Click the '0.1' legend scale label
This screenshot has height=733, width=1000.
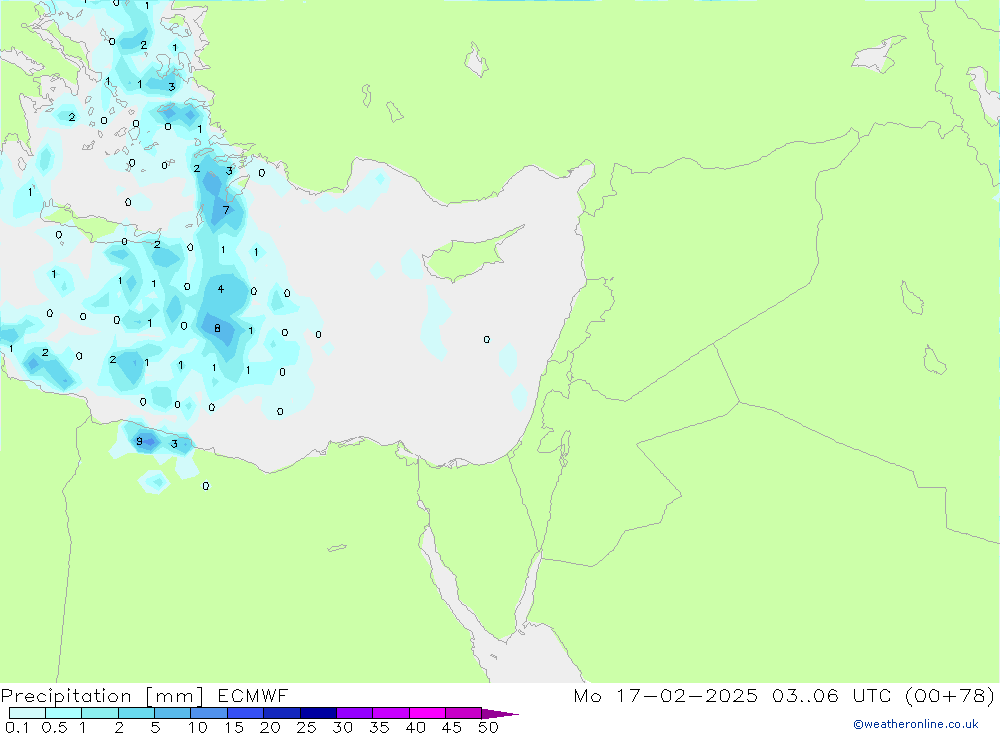click(17, 727)
